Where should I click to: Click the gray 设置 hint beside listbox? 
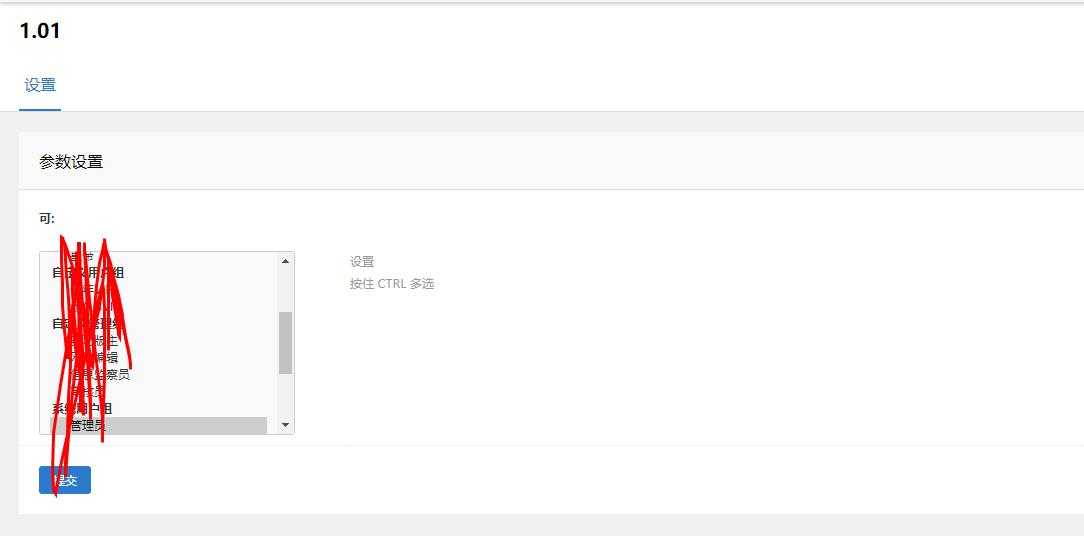[362, 262]
